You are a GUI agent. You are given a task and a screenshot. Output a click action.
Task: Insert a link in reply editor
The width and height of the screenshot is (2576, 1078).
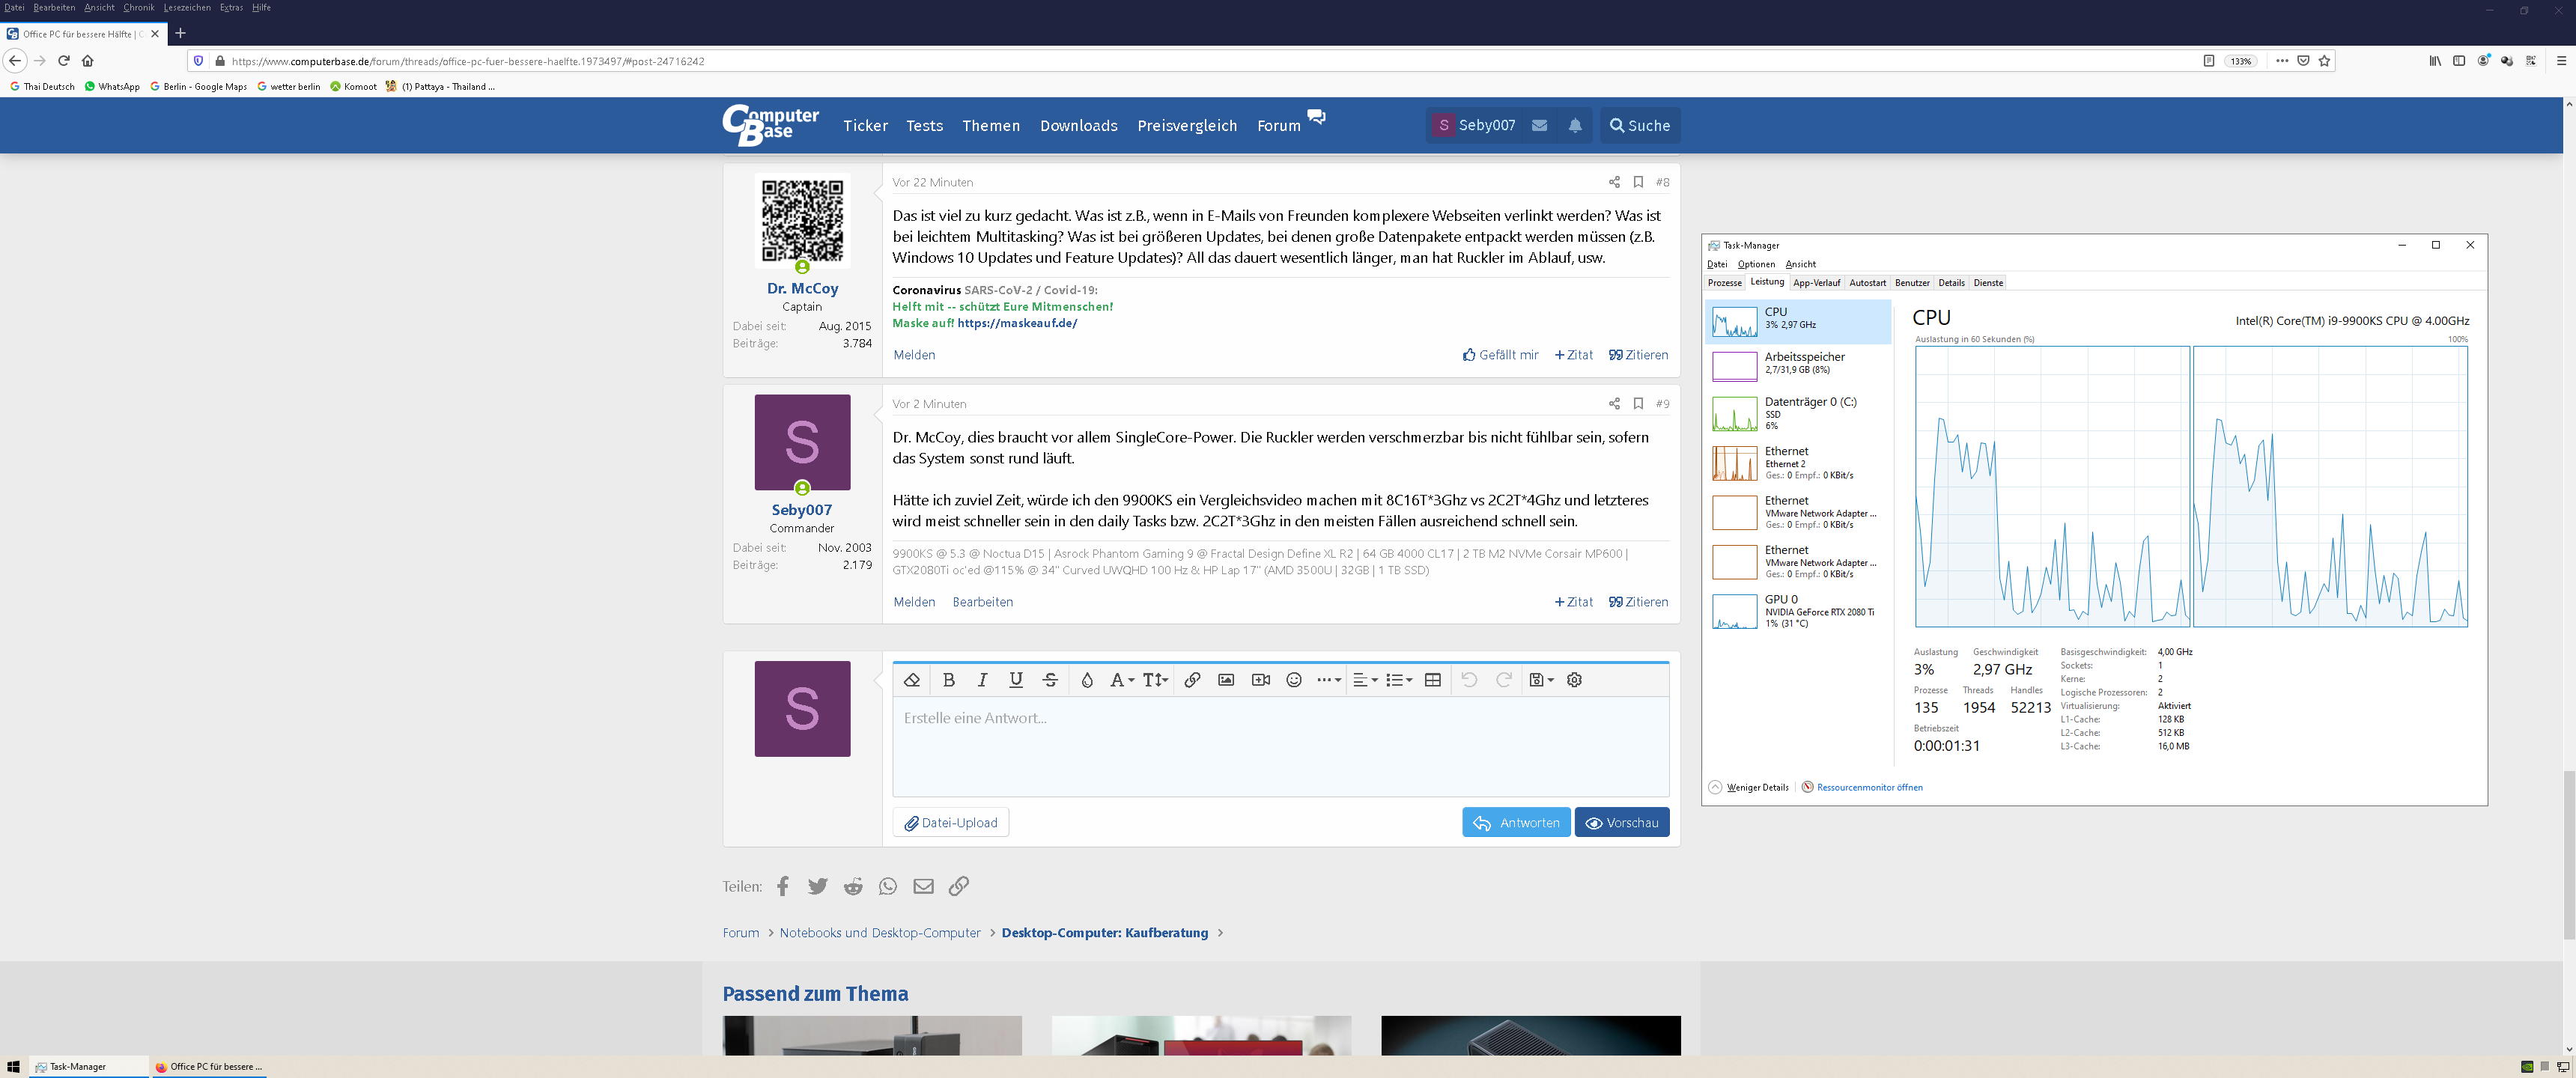[1192, 680]
